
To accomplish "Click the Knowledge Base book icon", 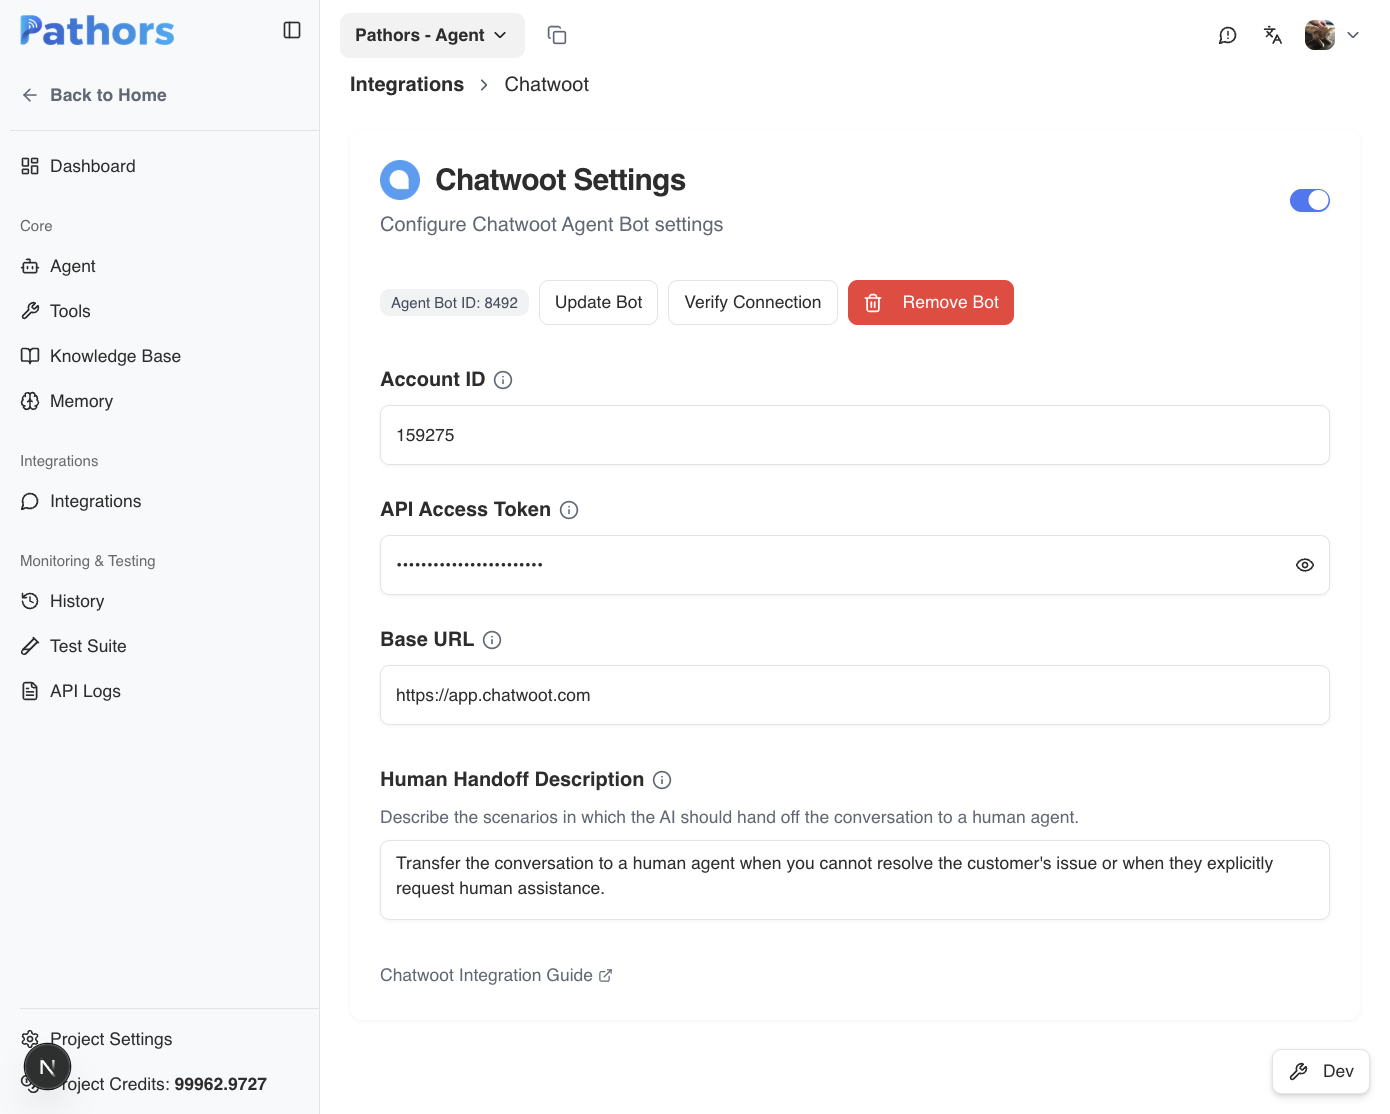I will 30,356.
